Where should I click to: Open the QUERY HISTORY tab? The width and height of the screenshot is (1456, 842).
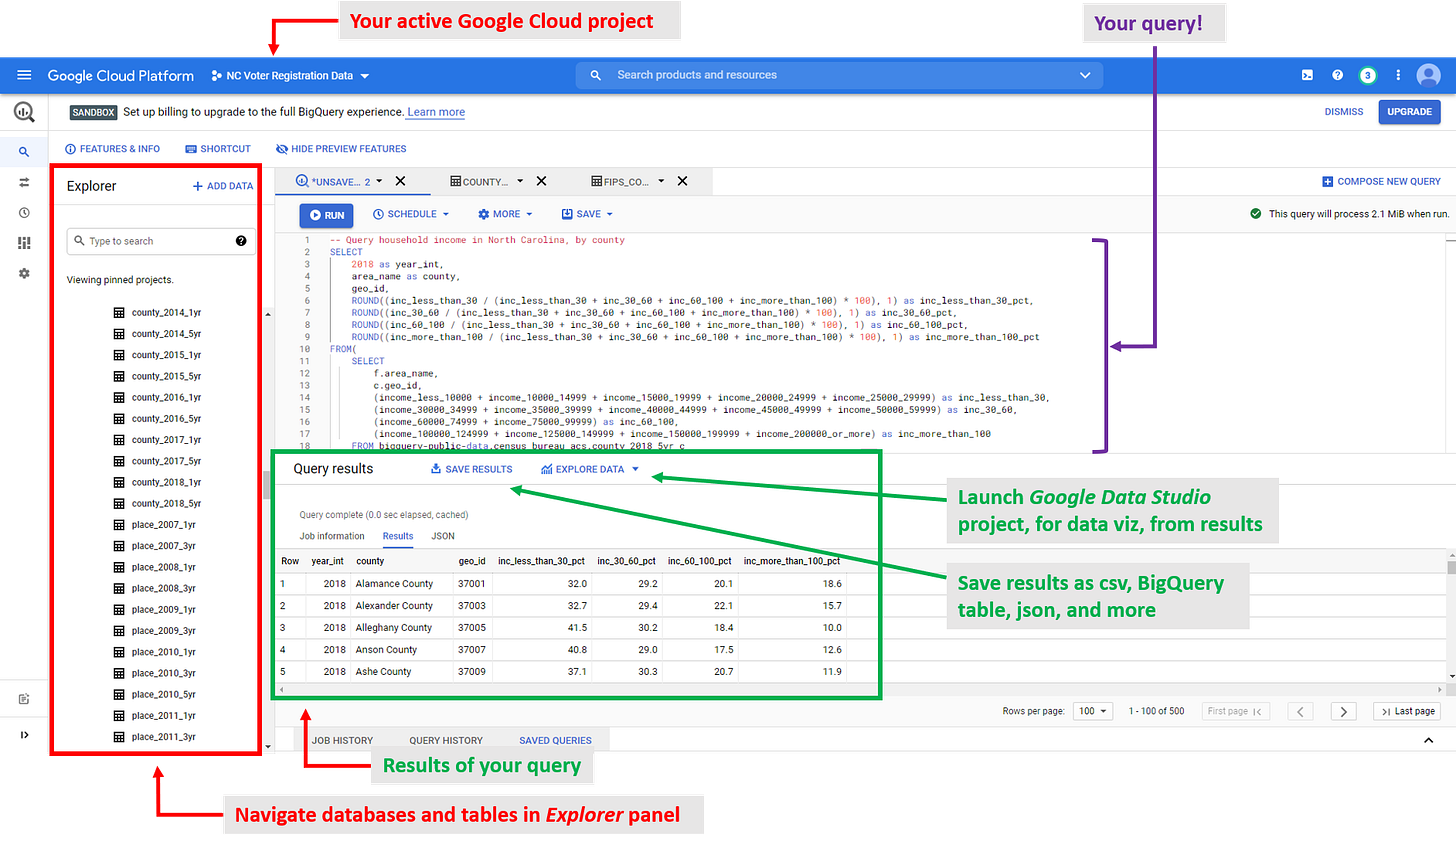(446, 741)
